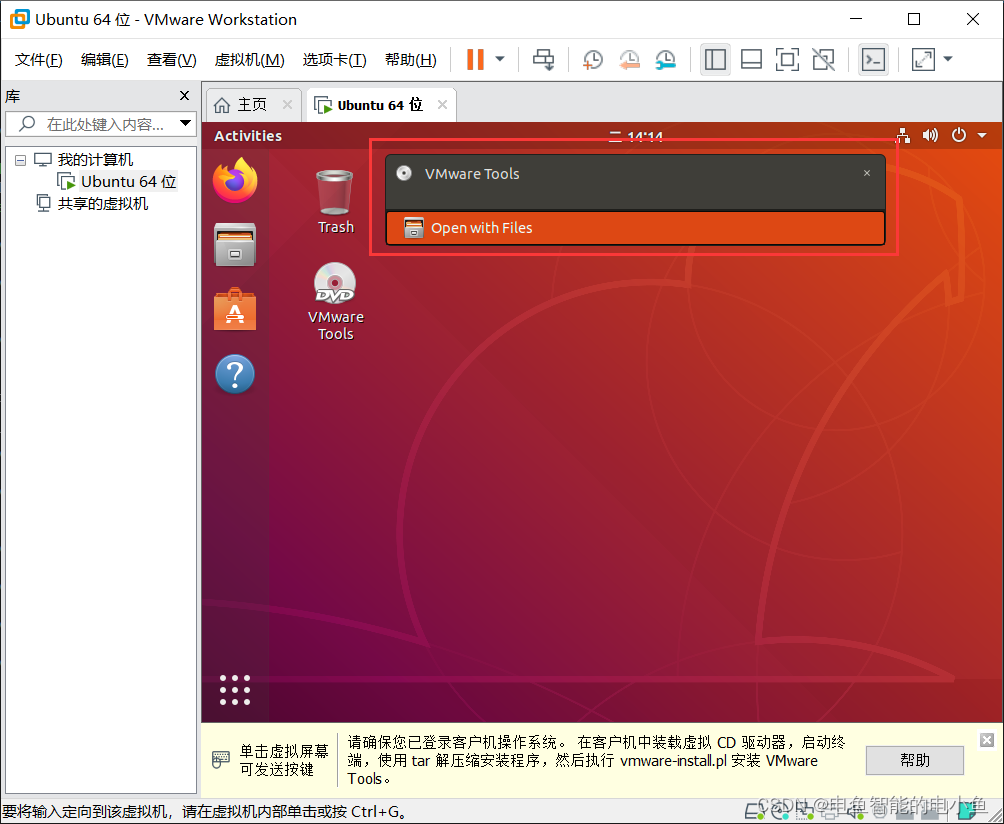
Task: Collapse the 我的计算机 tree node
Action: pos(20,160)
